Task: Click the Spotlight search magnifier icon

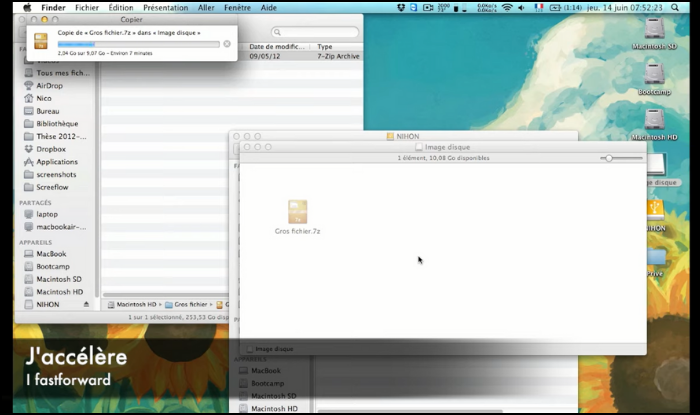Action: coord(673,7)
